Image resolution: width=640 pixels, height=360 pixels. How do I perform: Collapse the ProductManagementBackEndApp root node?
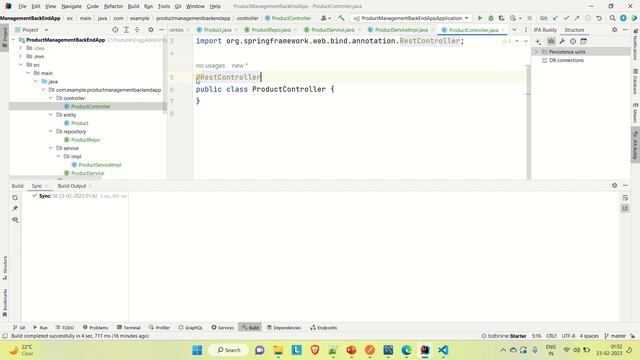pyautogui.click(x=13, y=40)
